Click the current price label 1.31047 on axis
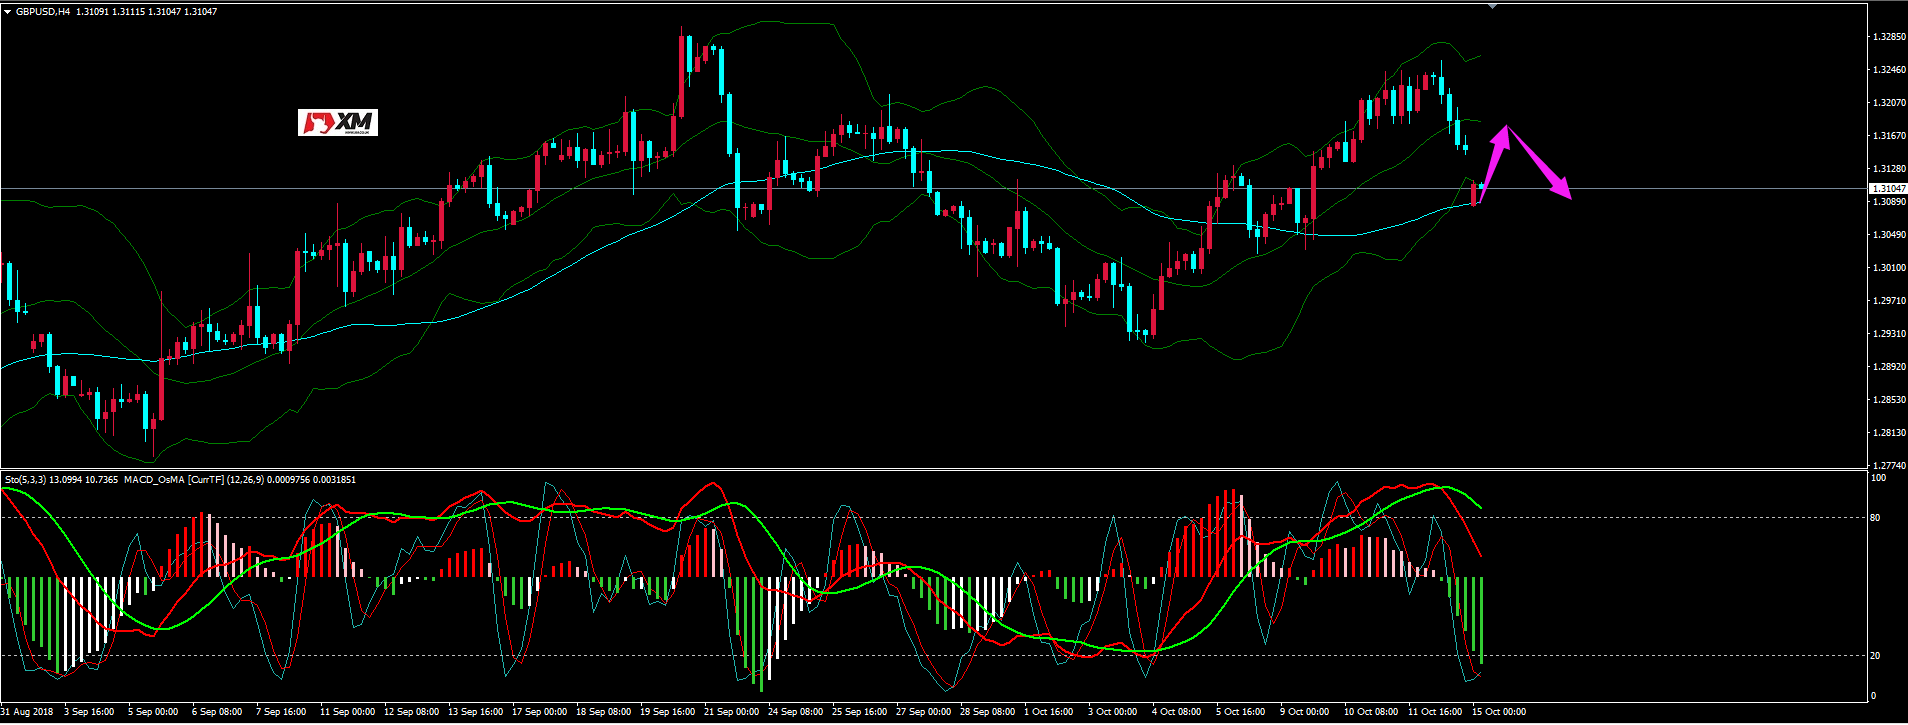Viewport: 1908px width, 725px height. click(x=1888, y=188)
